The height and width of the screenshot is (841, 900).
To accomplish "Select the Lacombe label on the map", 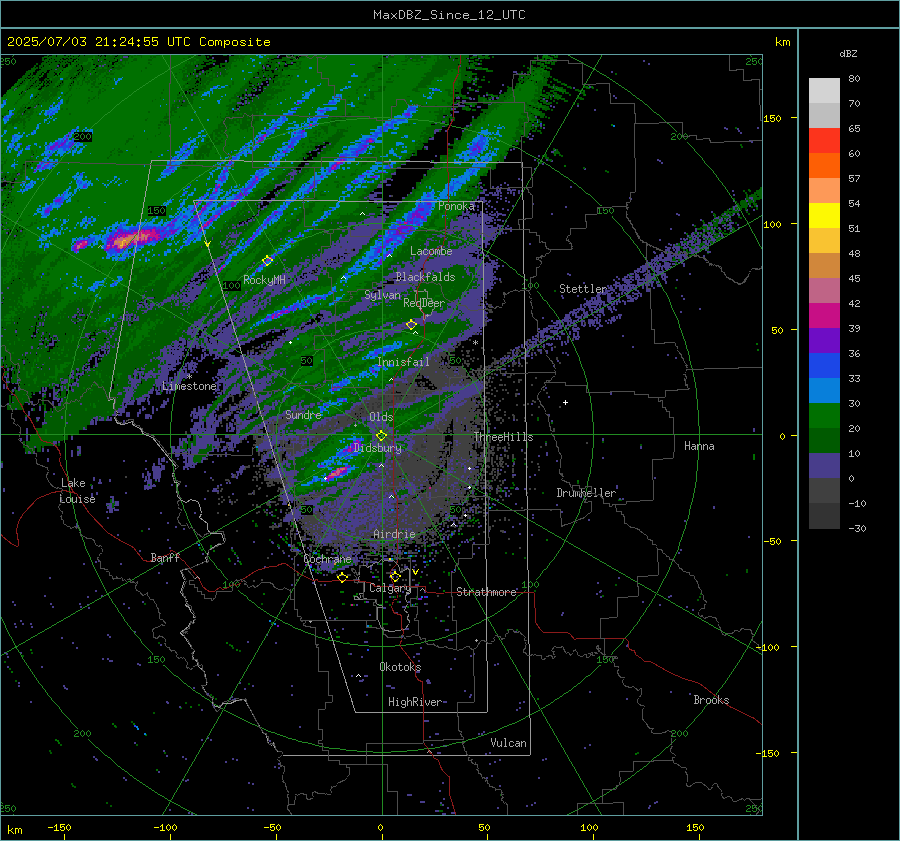I will (431, 251).
